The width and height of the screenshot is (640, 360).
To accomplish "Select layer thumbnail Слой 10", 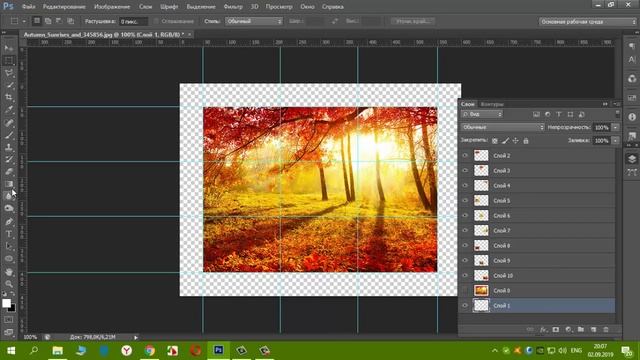I will 481,276.
